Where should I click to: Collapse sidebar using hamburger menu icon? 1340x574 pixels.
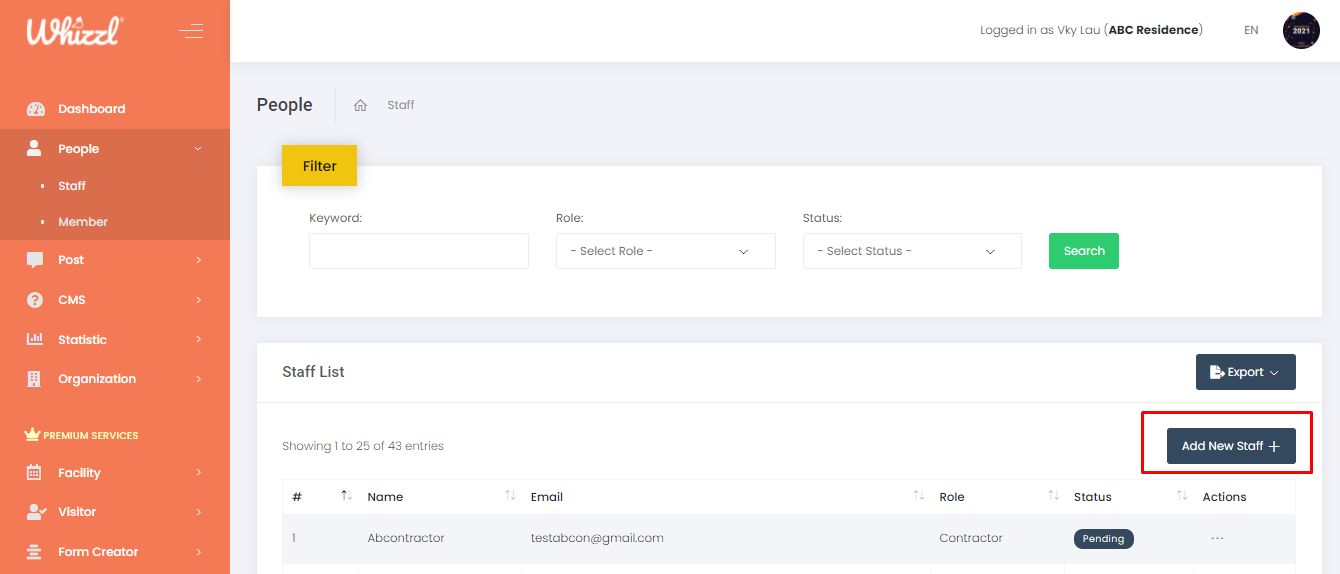point(191,31)
